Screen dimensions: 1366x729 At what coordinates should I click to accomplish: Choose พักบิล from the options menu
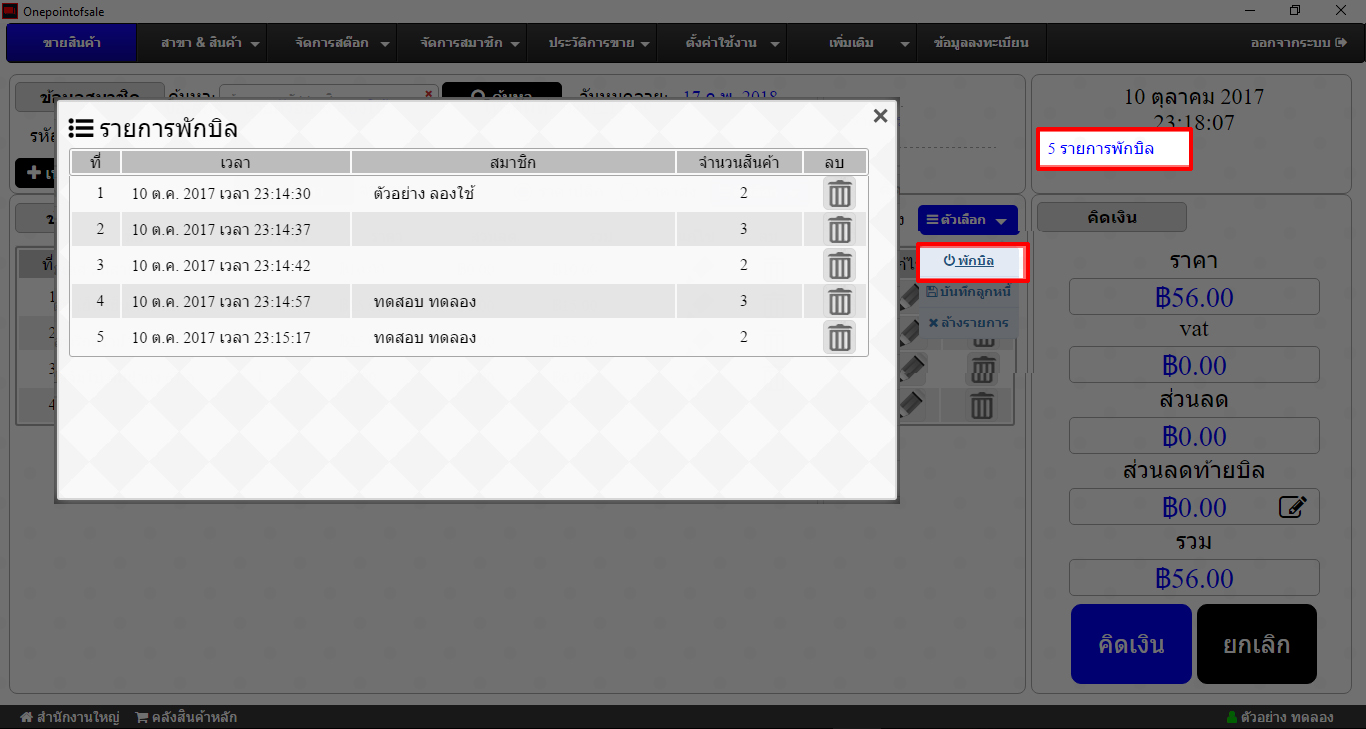(969, 261)
